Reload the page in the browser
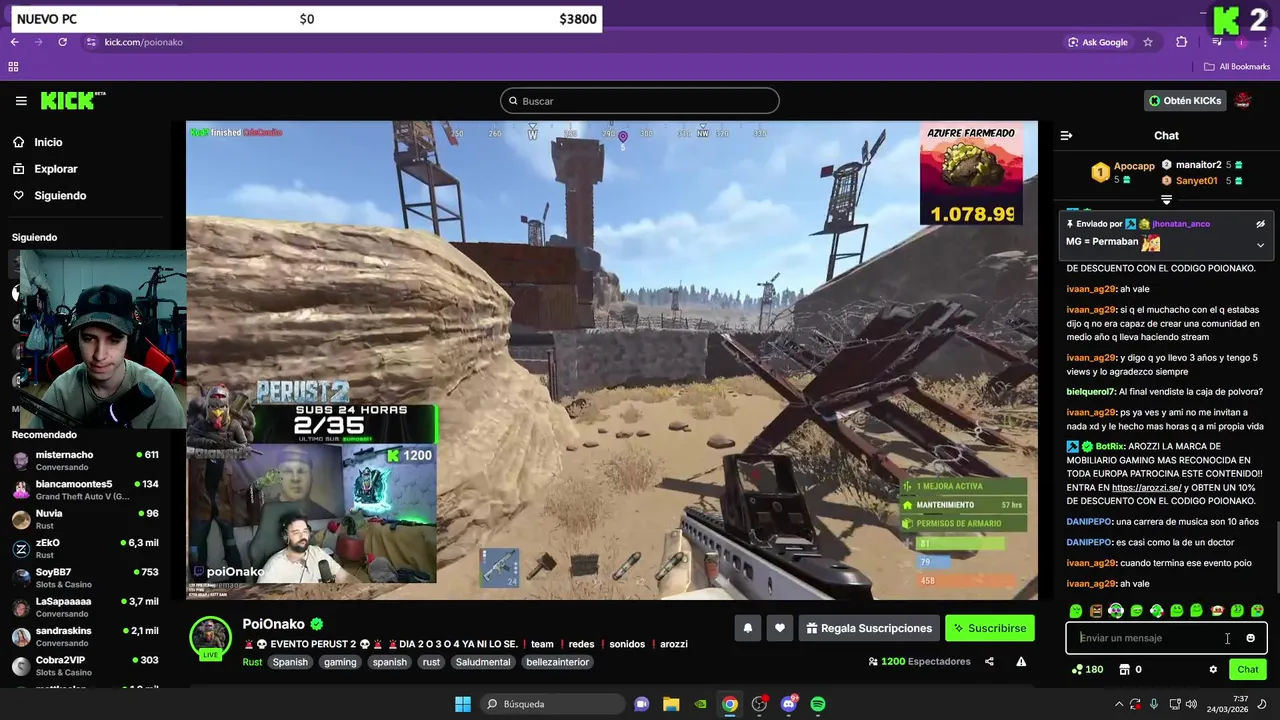The image size is (1280, 720). [62, 42]
